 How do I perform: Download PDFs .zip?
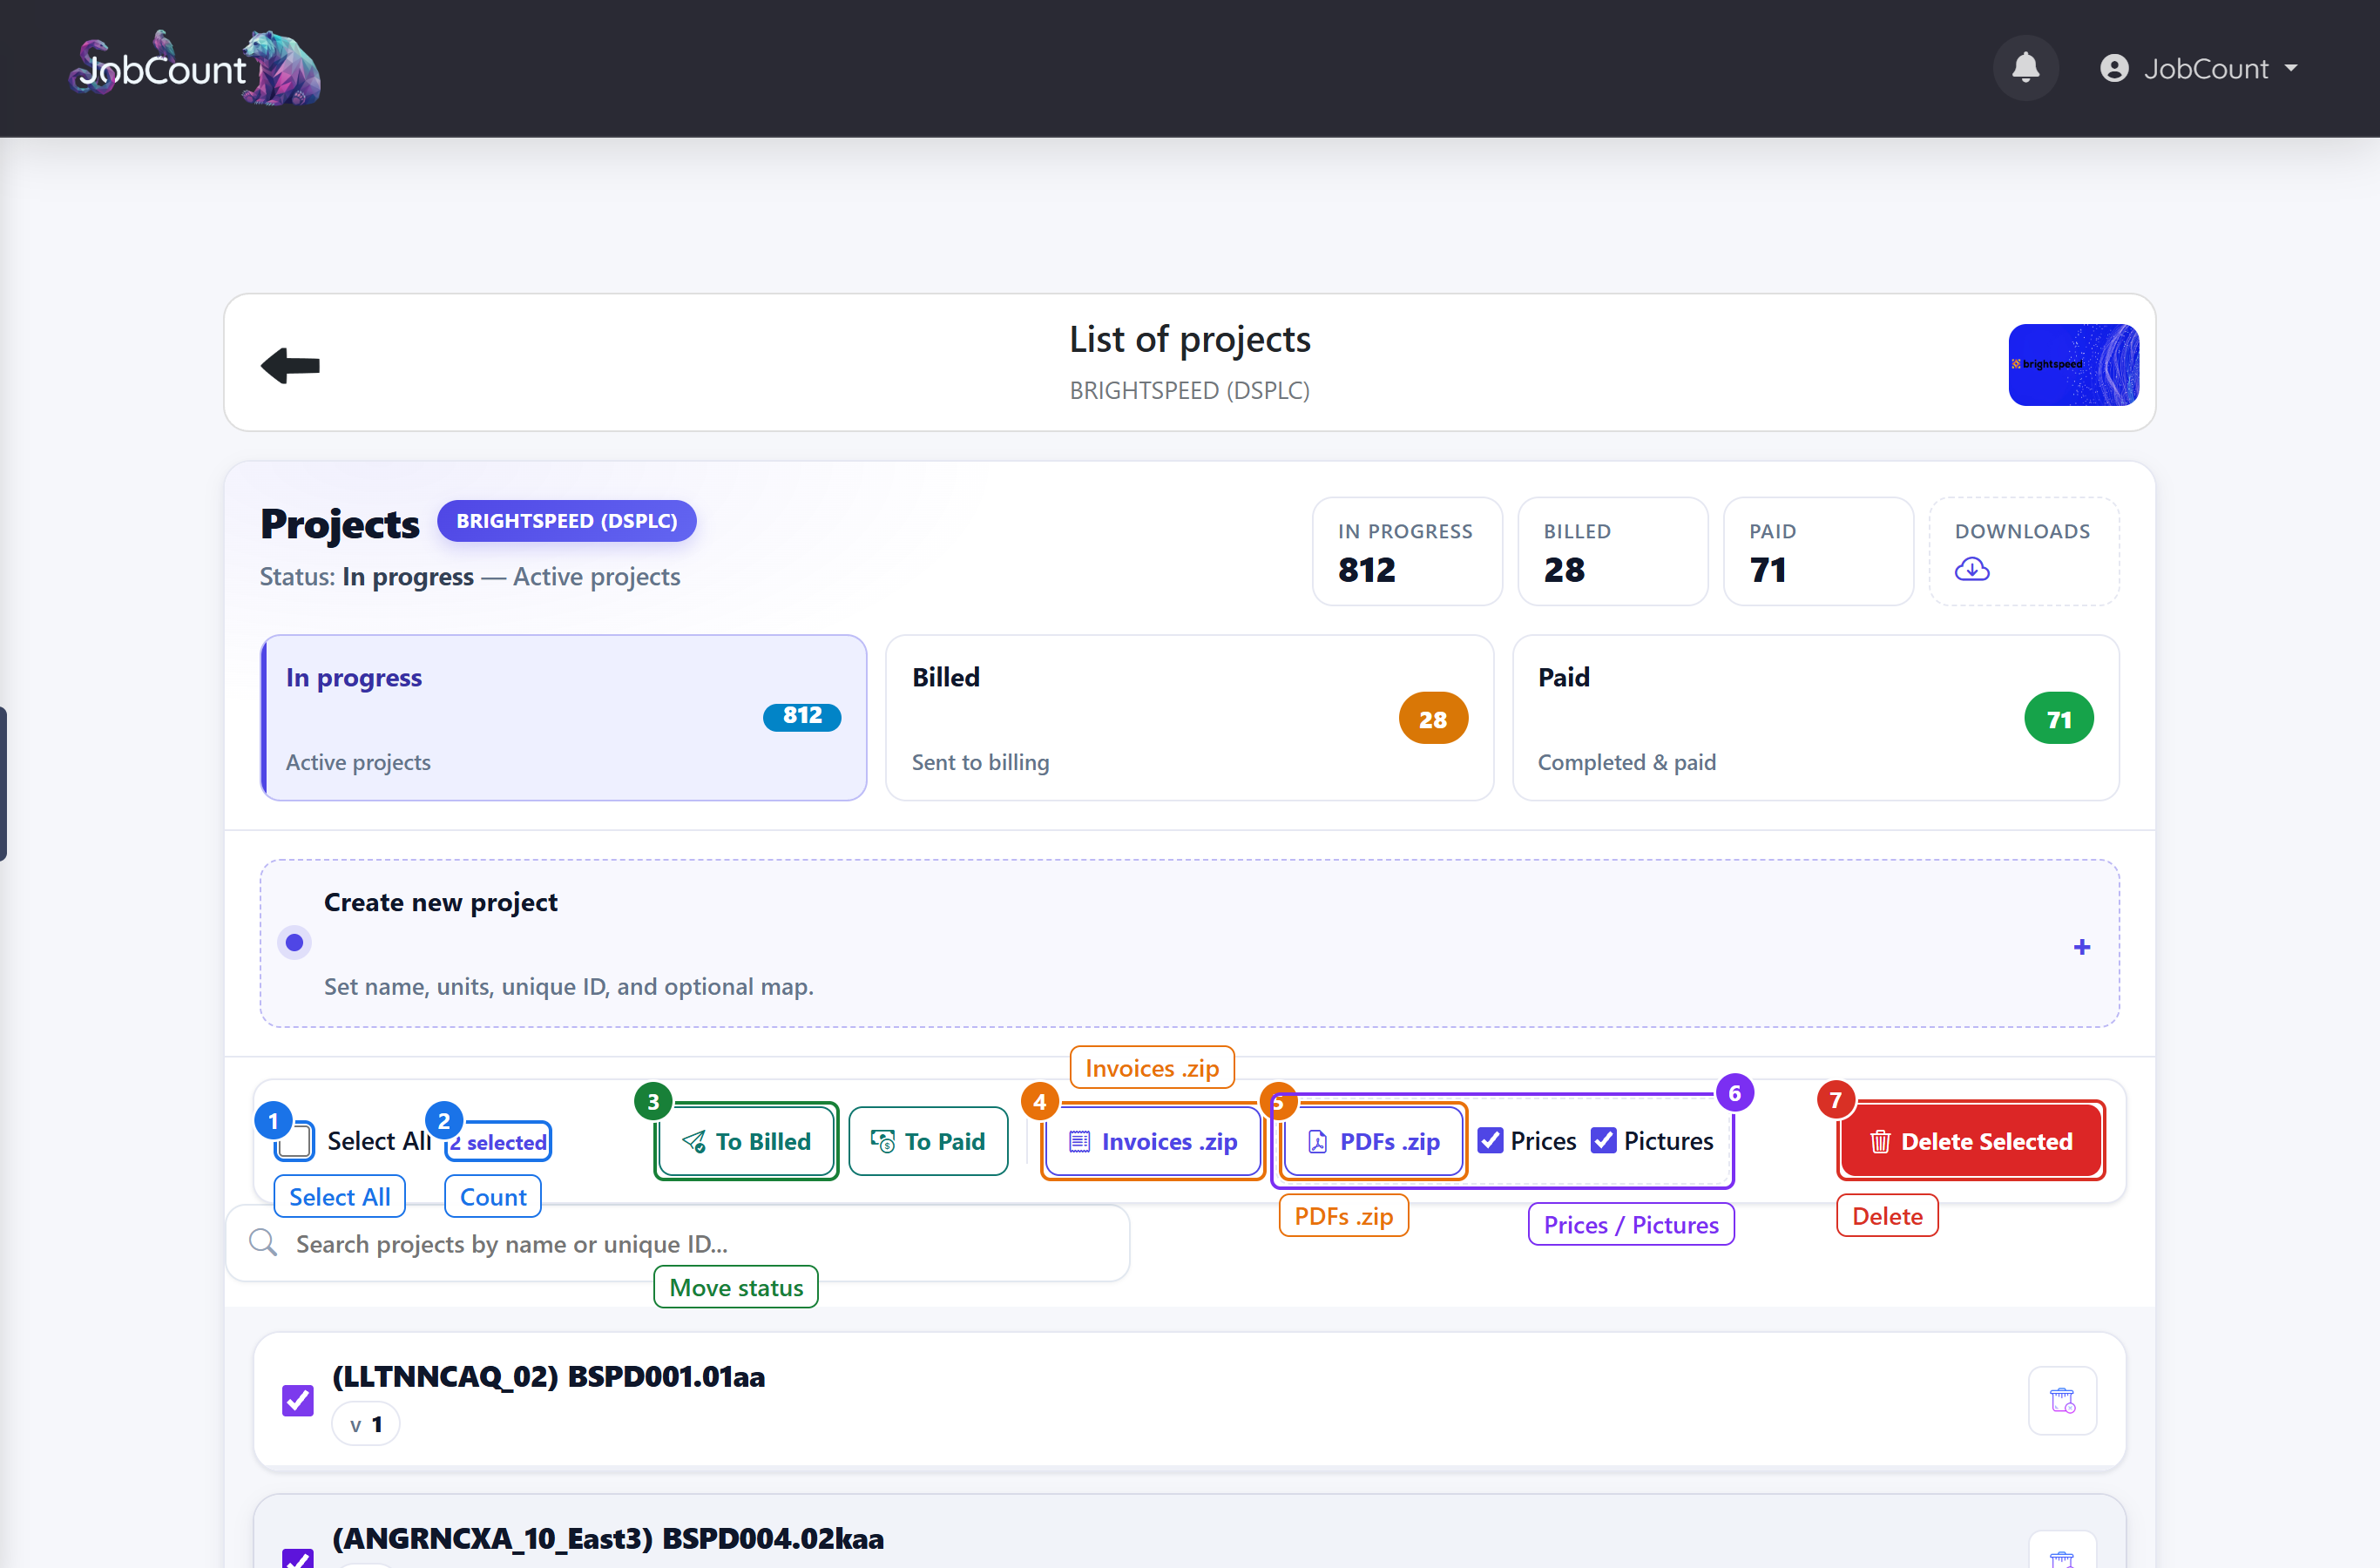[x=1374, y=1141]
